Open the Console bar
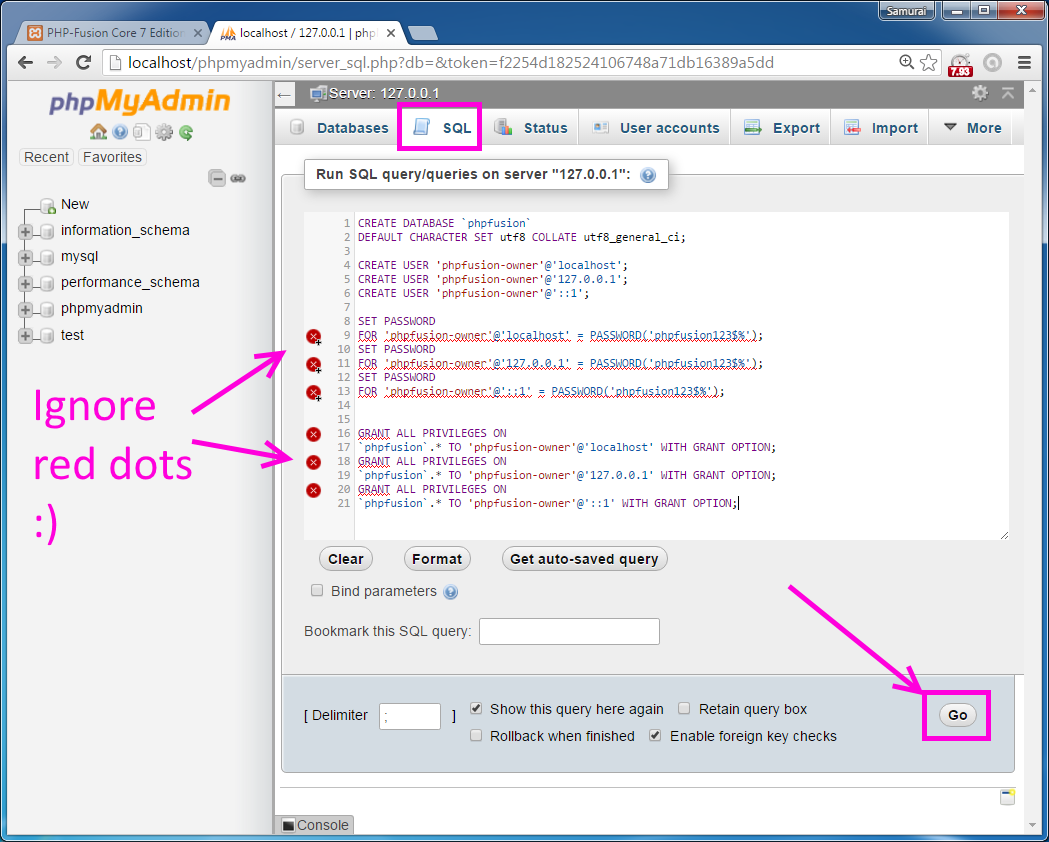The height and width of the screenshot is (842, 1049). pyautogui.click(x=314, y=825)
